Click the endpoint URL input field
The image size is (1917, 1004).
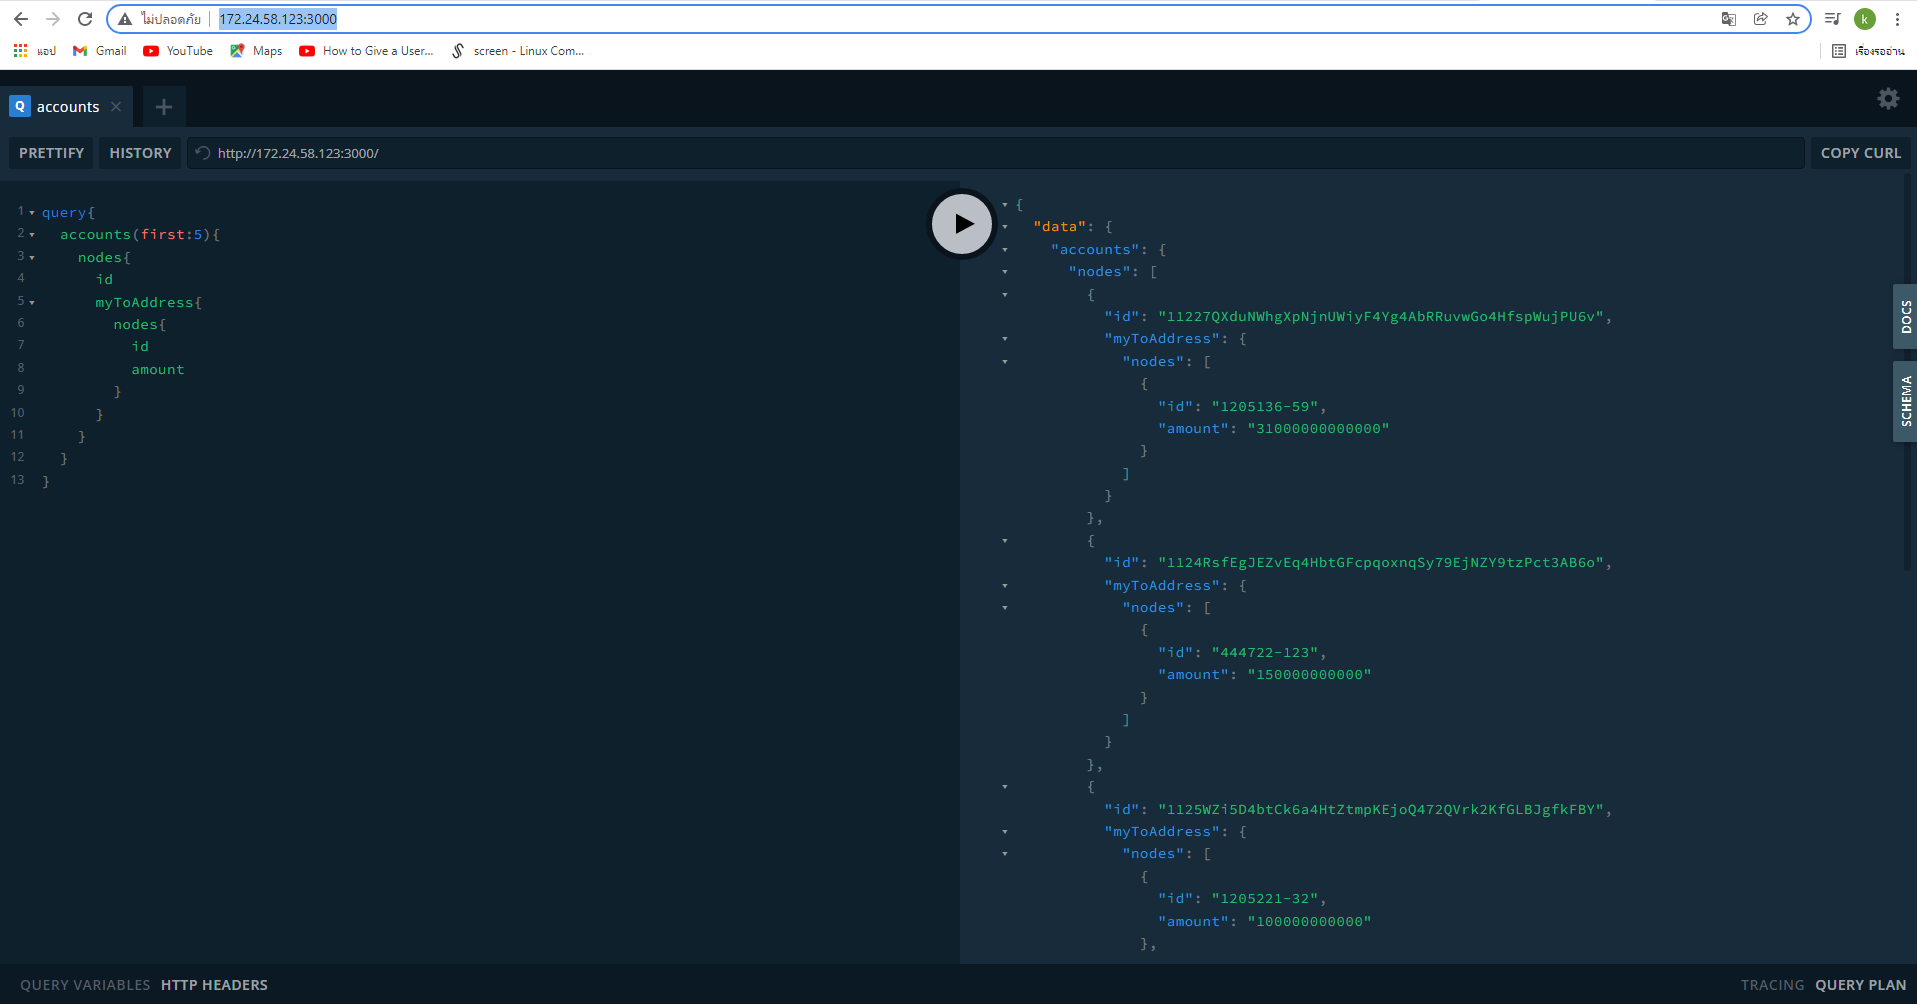[700, 153]
